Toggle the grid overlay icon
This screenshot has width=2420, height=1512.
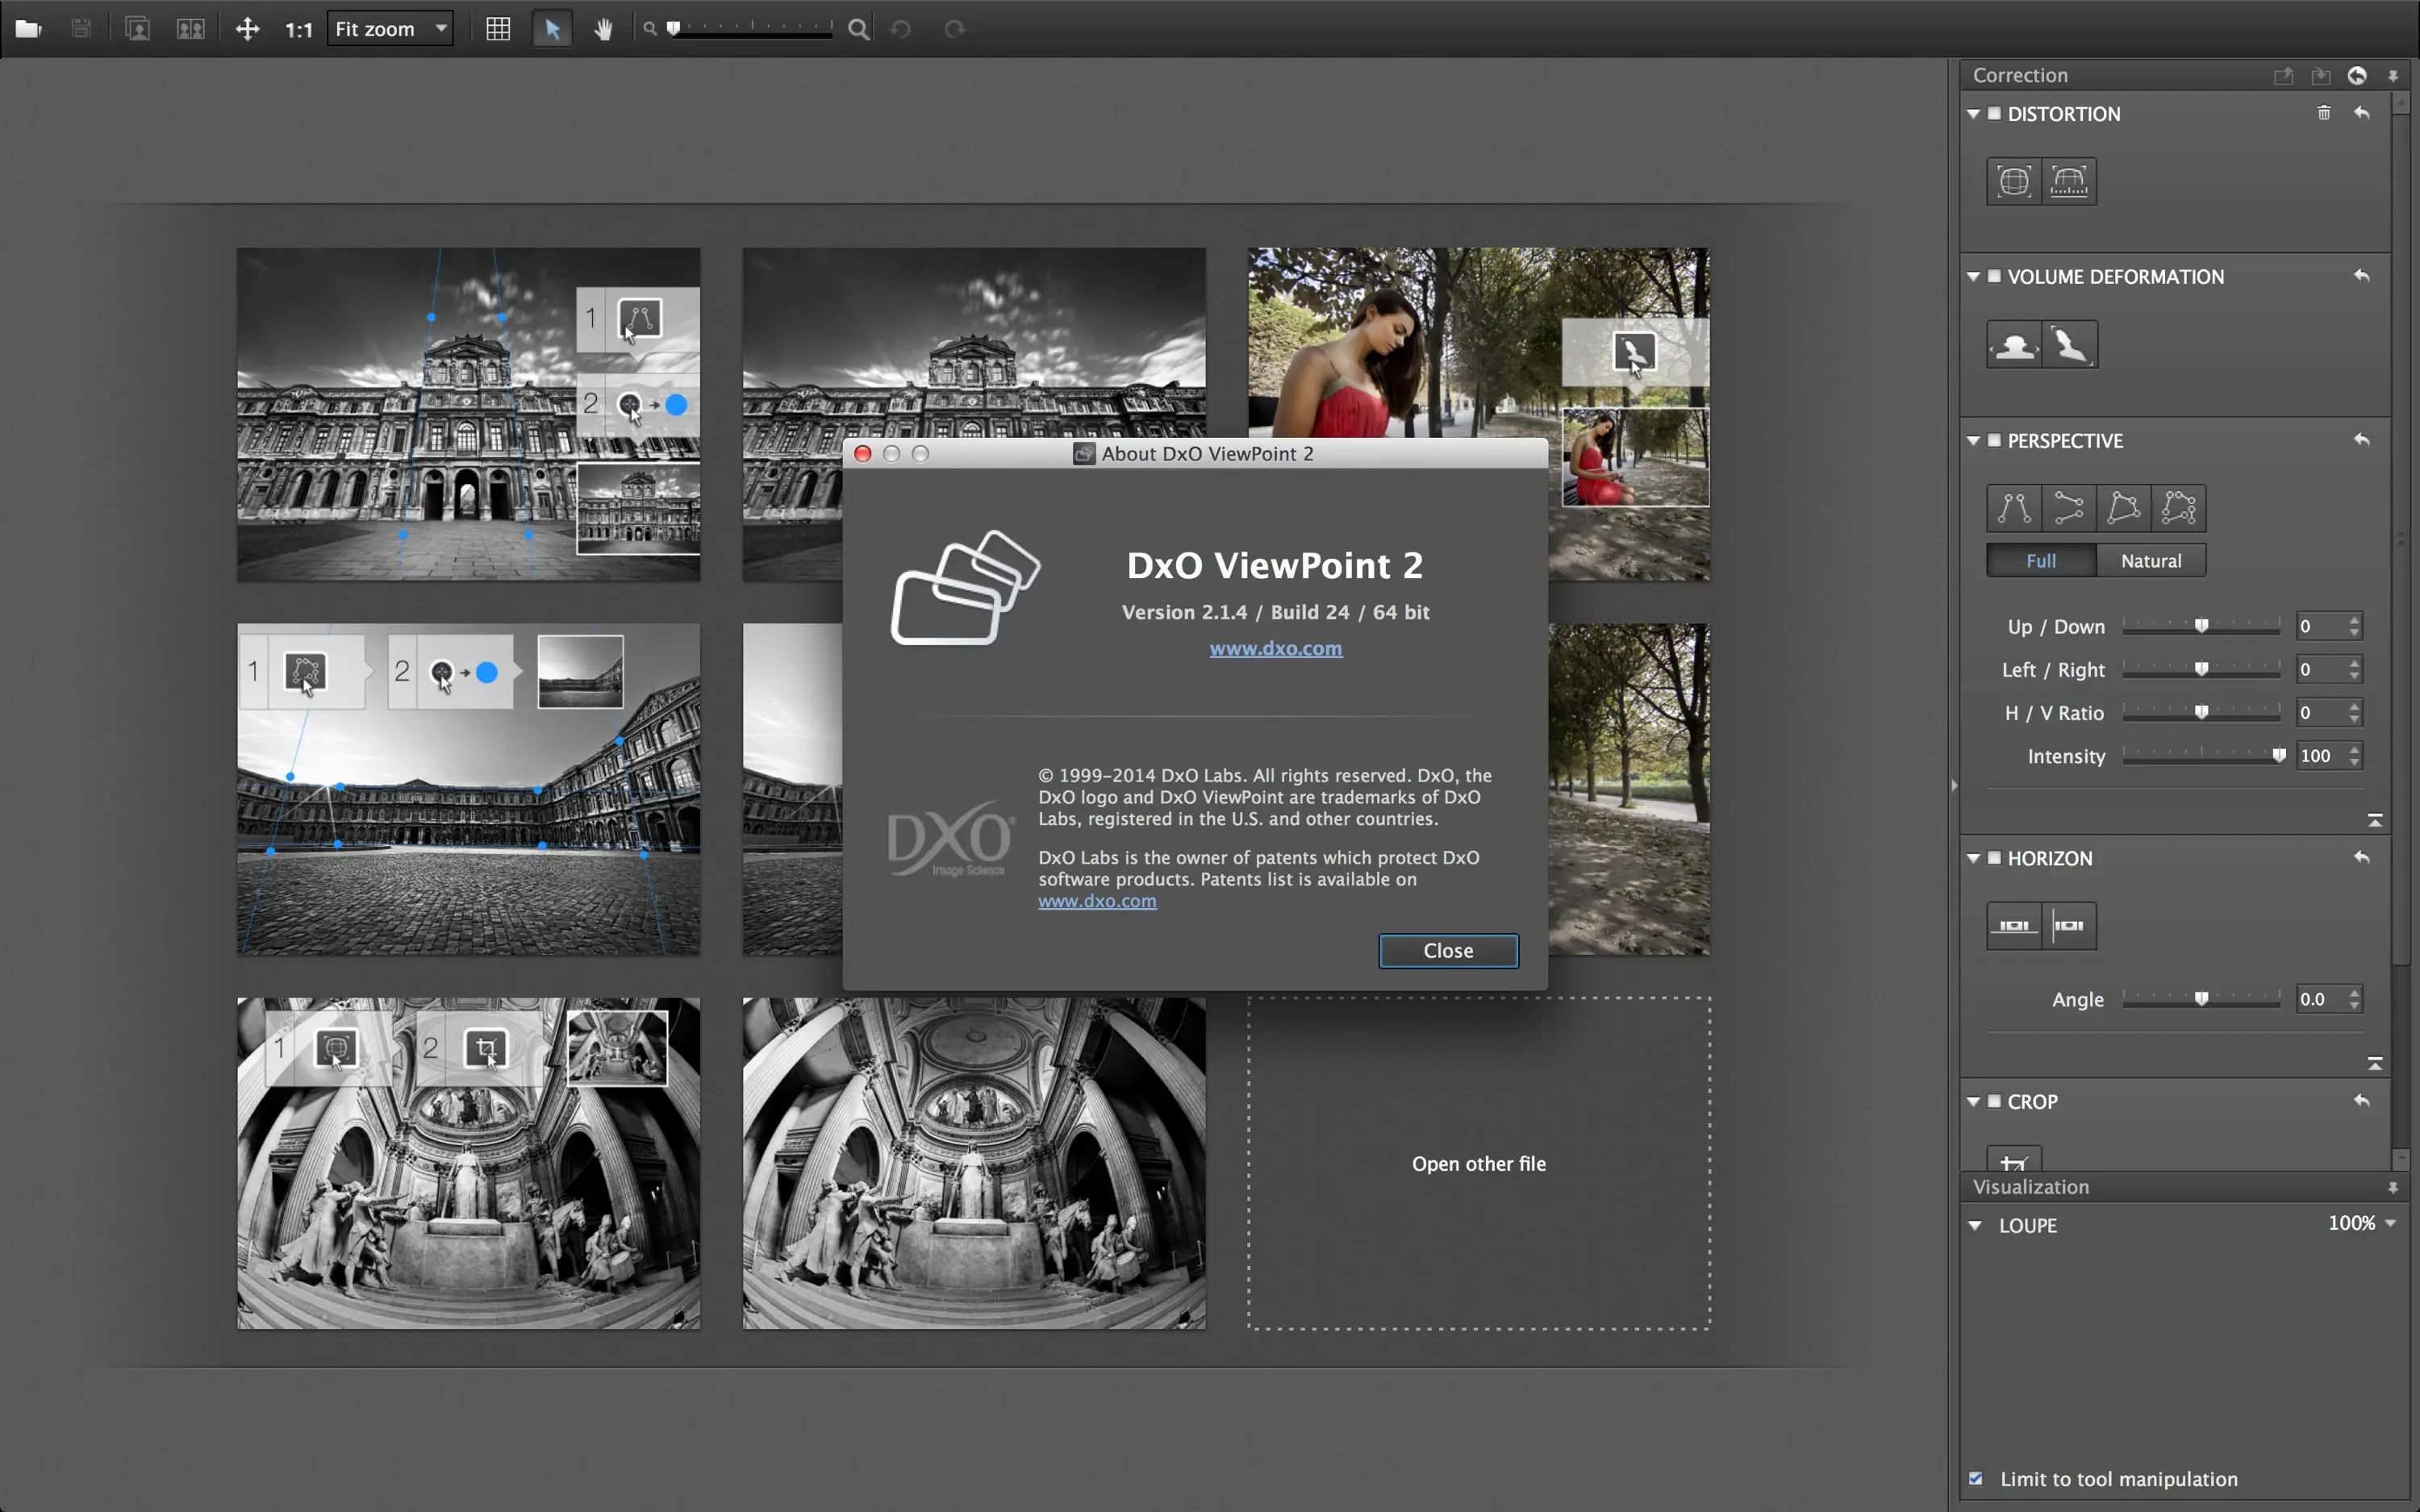pos(497,29)
